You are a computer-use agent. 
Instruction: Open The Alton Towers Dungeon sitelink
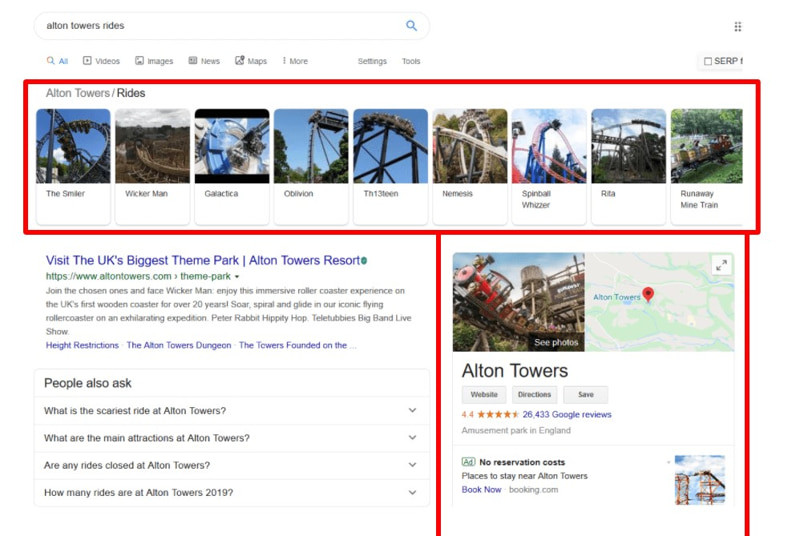(179, 345)
